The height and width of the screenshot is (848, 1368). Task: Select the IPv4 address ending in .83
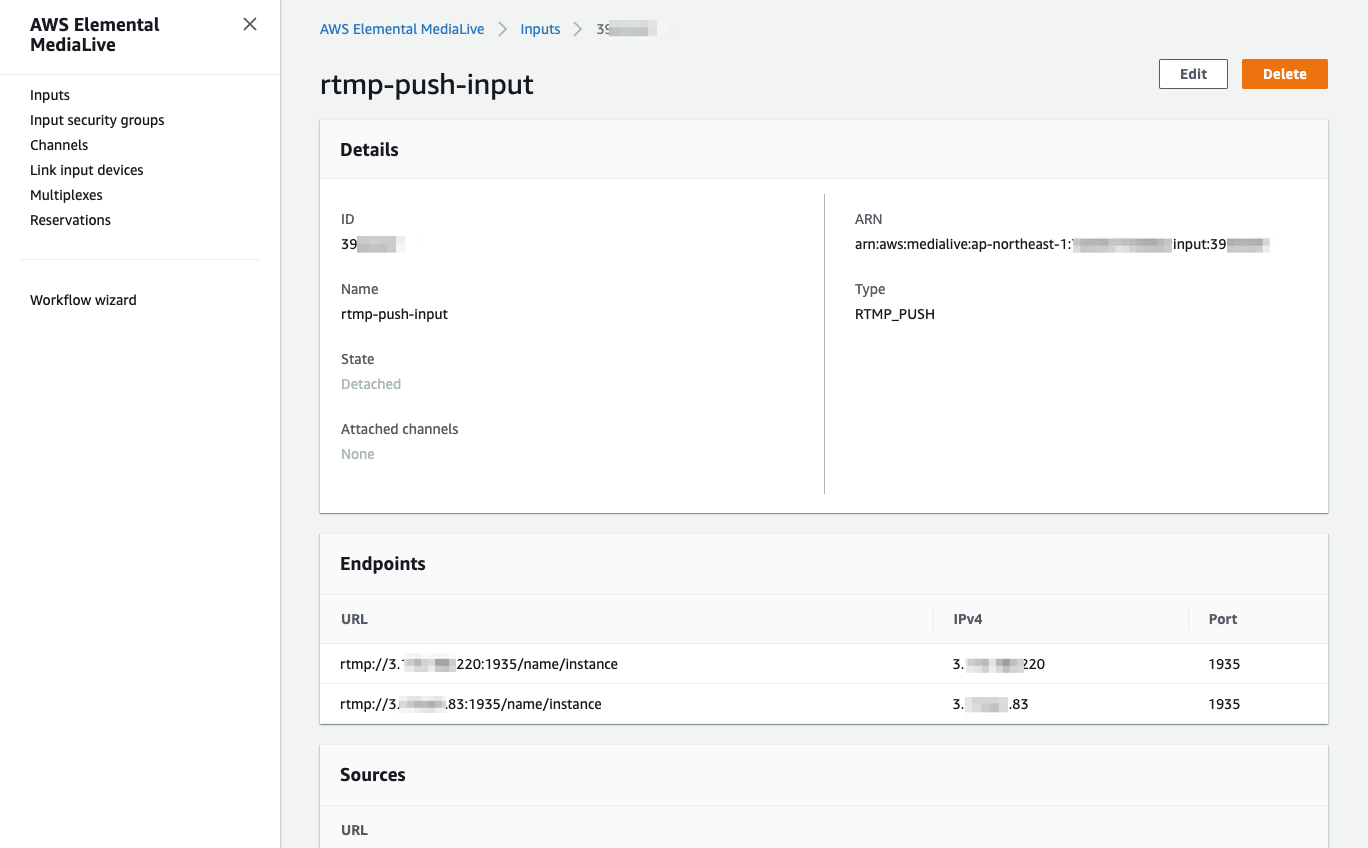(x=991, y=704)
